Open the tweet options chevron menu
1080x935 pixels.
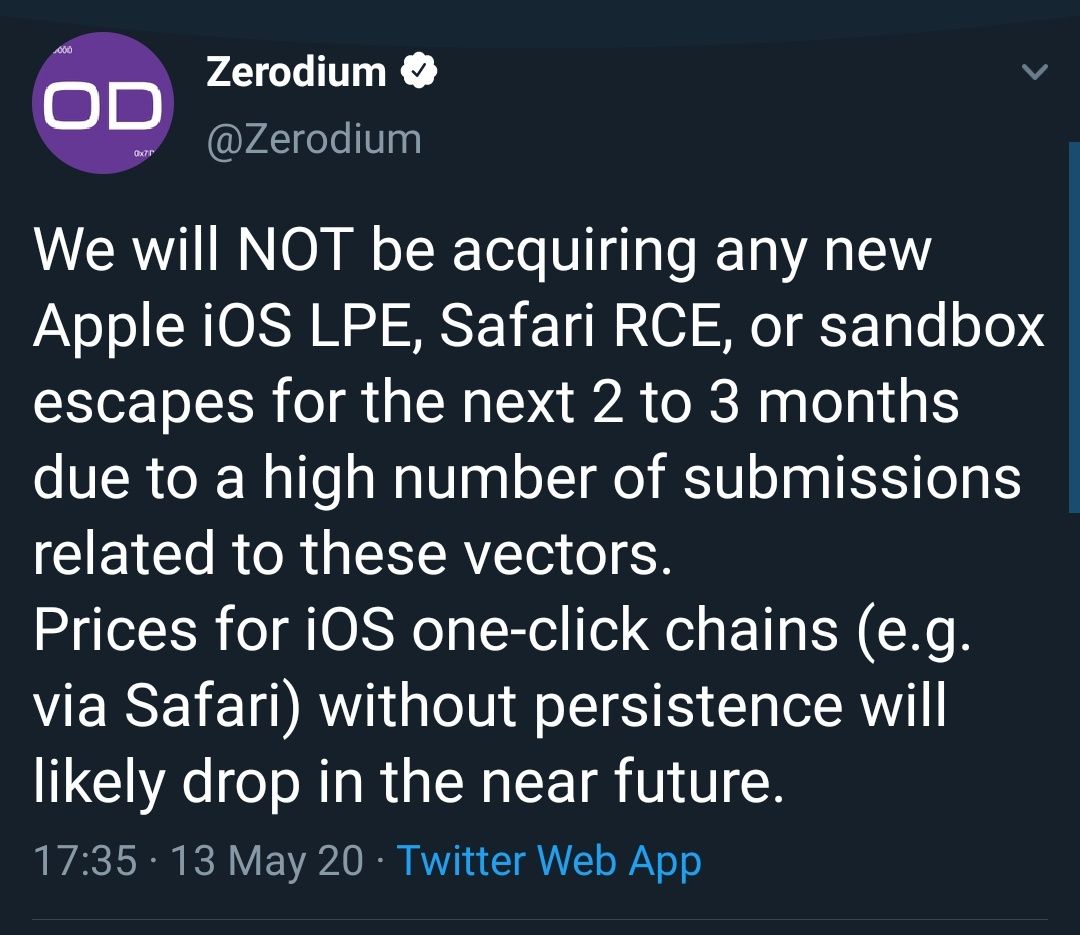pyautogui.click(x=1036, y=73)
